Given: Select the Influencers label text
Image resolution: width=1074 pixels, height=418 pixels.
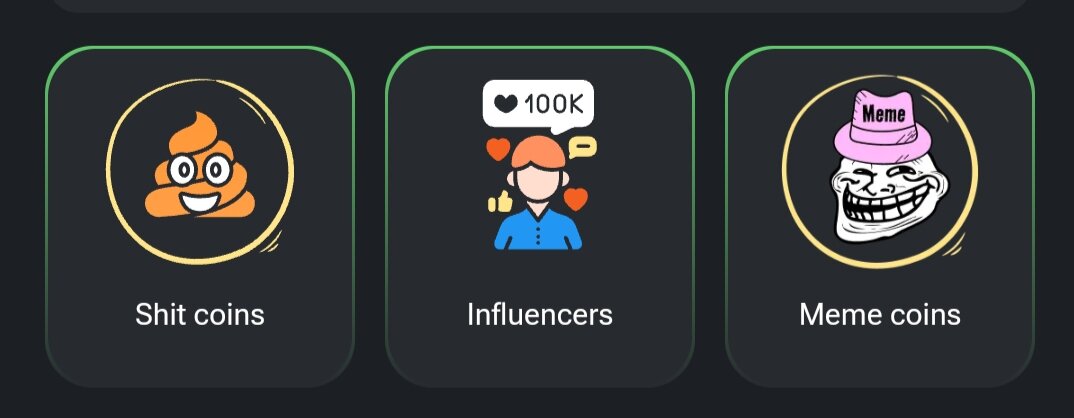Looking at the screenshot, I should 540,315.
